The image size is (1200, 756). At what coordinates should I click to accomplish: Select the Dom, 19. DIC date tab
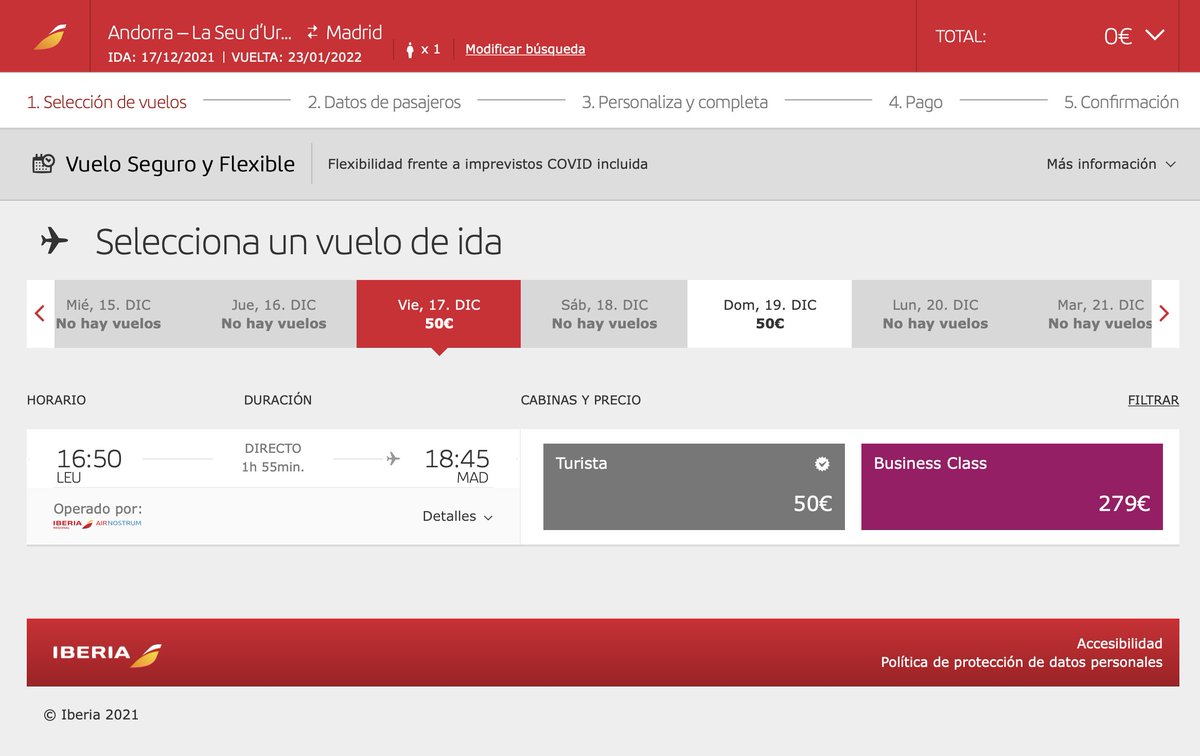770,314
